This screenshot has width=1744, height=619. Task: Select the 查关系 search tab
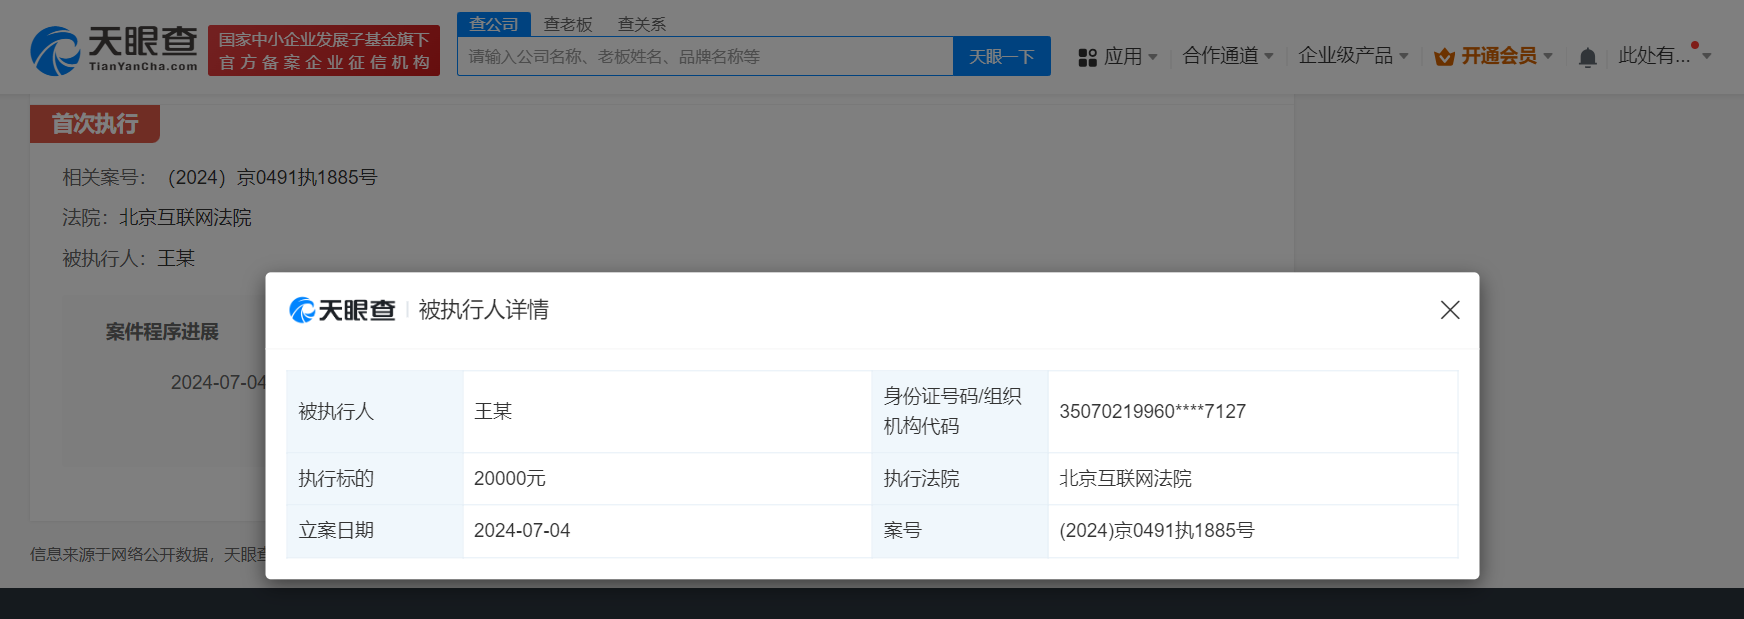click(642, 24)
